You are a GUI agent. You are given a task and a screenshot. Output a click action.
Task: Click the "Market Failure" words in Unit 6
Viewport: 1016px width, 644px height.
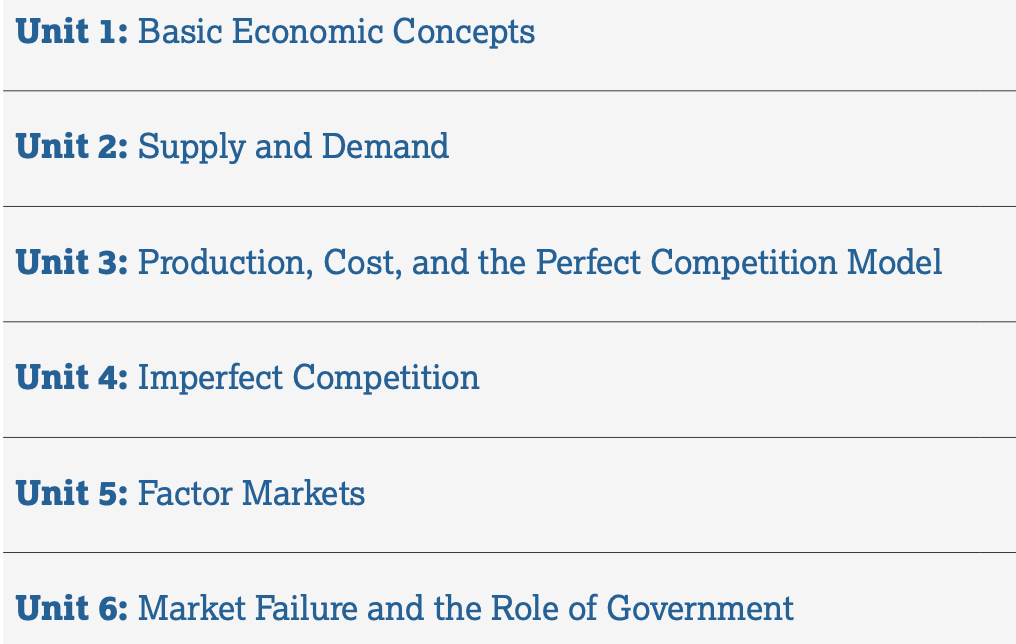coord(248,608)
